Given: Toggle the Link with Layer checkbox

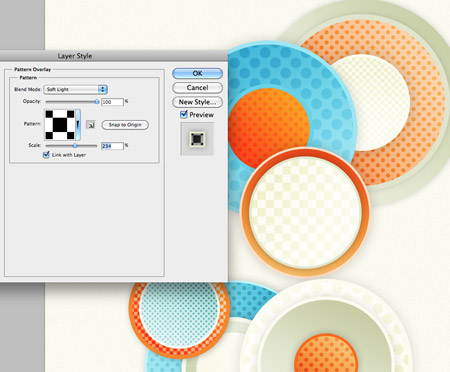Looking at the screenshot, I should [x=46, y=155].
